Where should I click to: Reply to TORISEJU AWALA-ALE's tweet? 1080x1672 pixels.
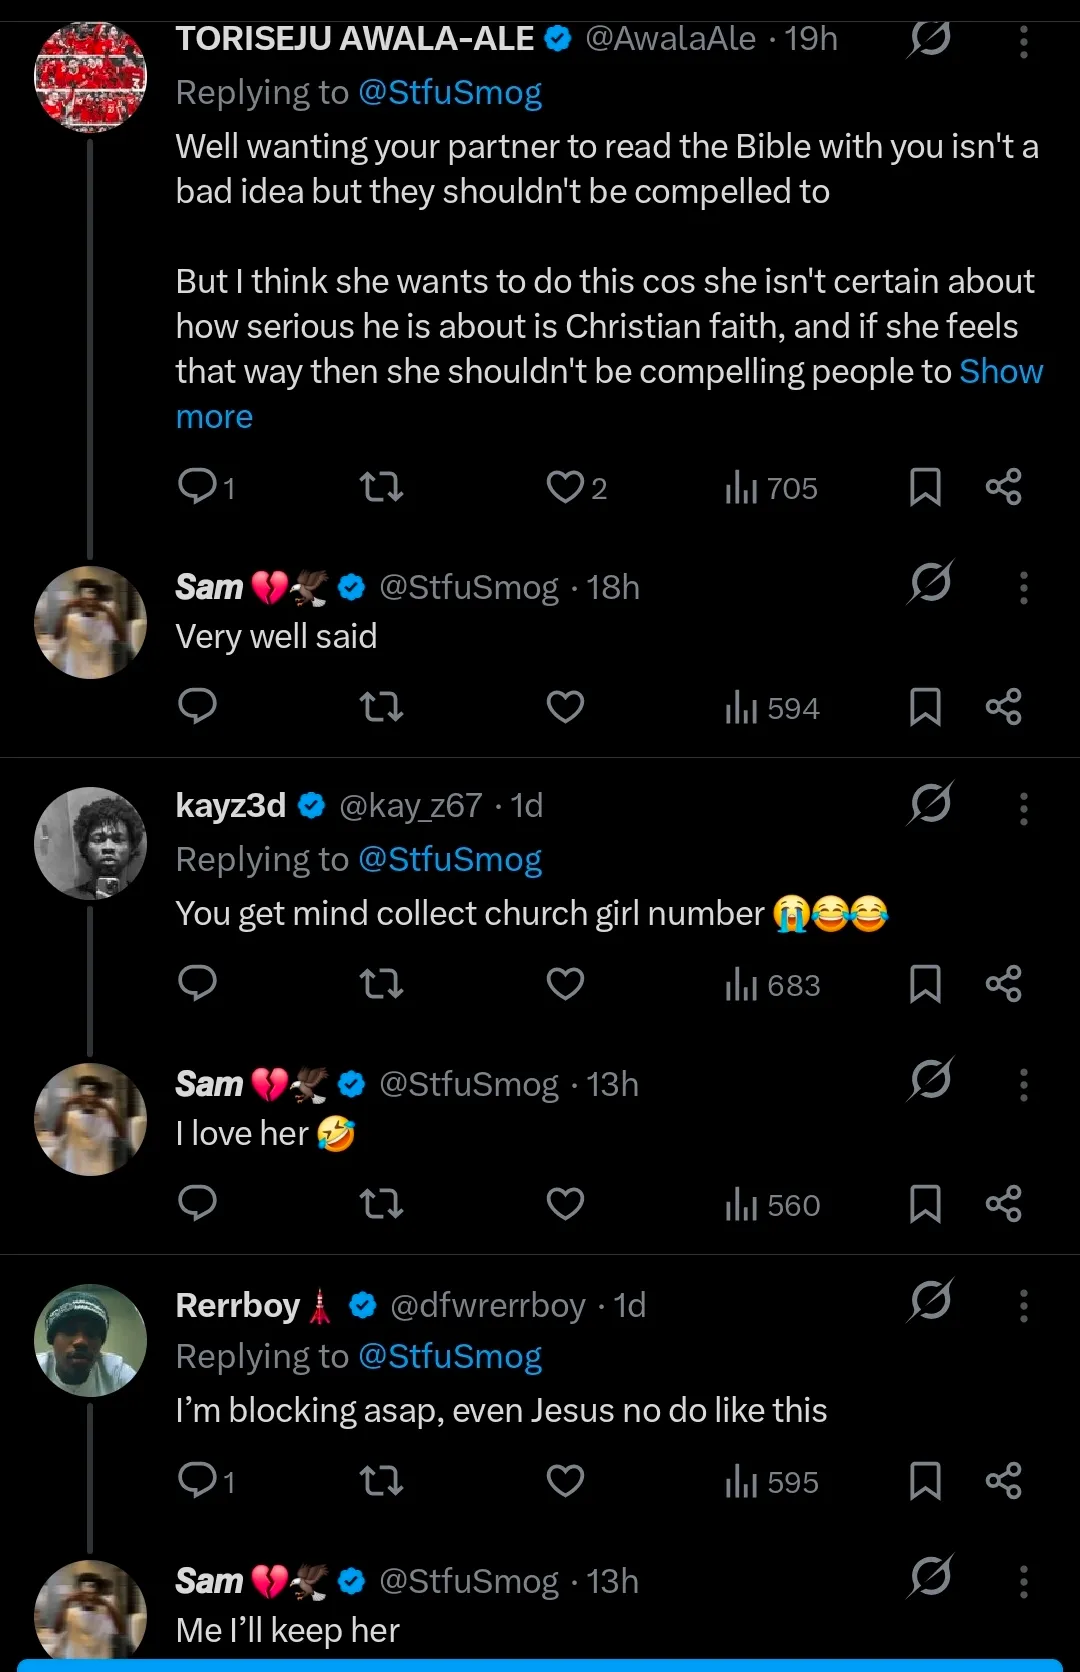coord(198,487)
